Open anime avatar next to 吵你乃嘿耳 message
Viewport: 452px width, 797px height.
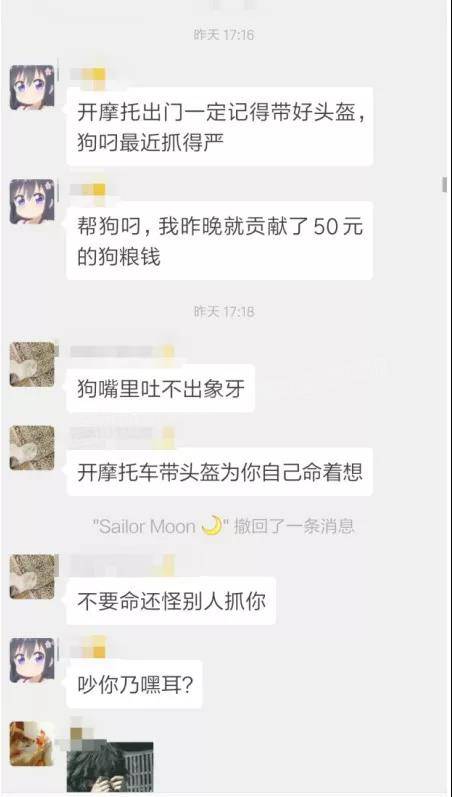(x=32, y=660)
